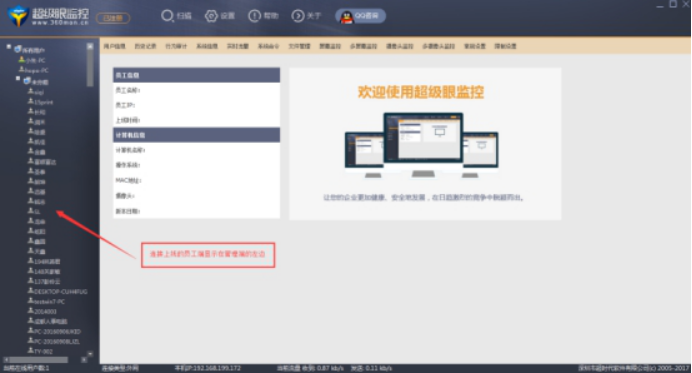This screenshot has width=692, height=373.
Task: Click the user icon beside 2014003
Action: click(x=30, y=311)
